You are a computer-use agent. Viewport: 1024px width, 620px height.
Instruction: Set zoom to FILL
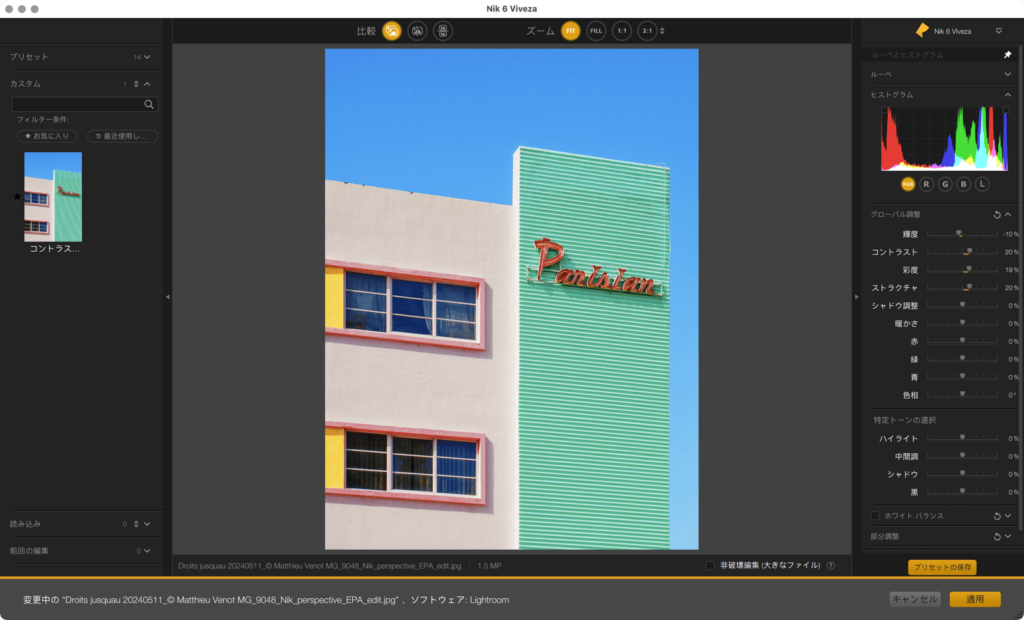click(x=596, y=31)
